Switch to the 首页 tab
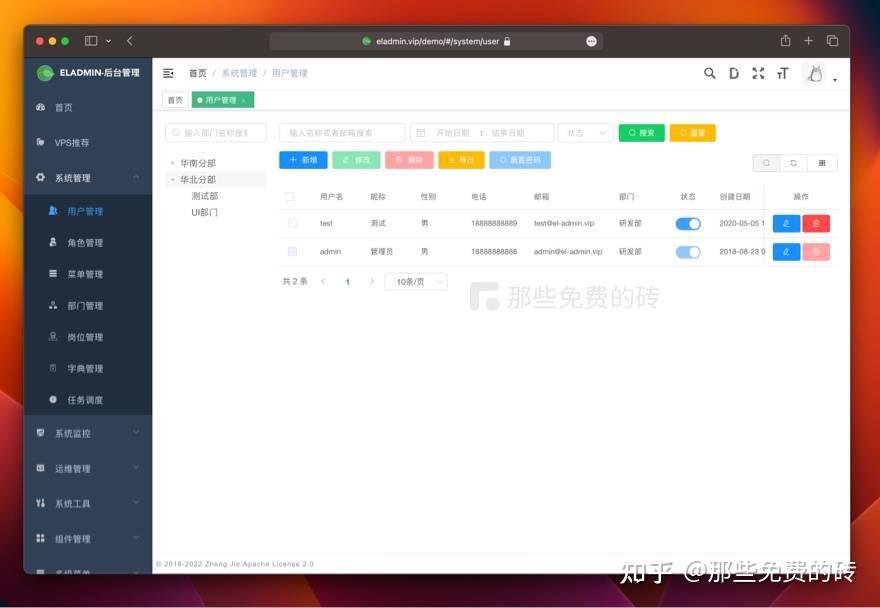The image size is (880, 608). click(x=174, y=100)
